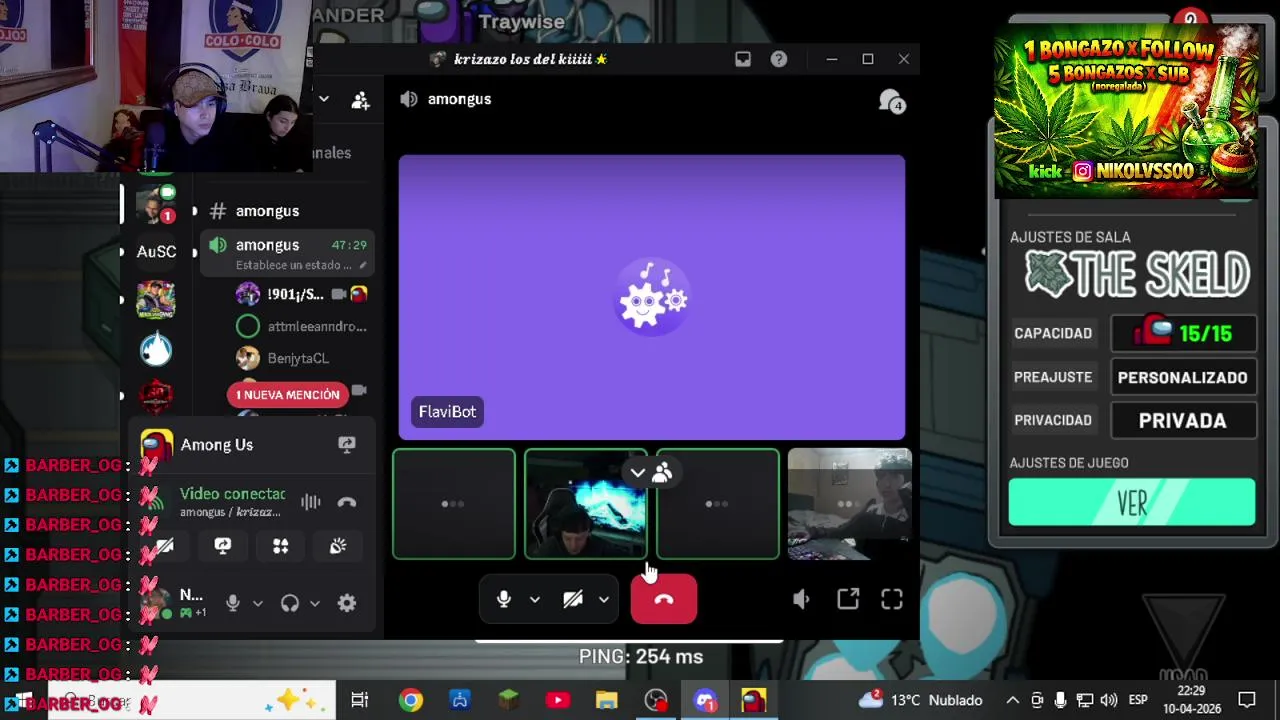Disconnect from voice in sidebar panel
Viewport: 1280px width, 720px height.
[347, 502]
